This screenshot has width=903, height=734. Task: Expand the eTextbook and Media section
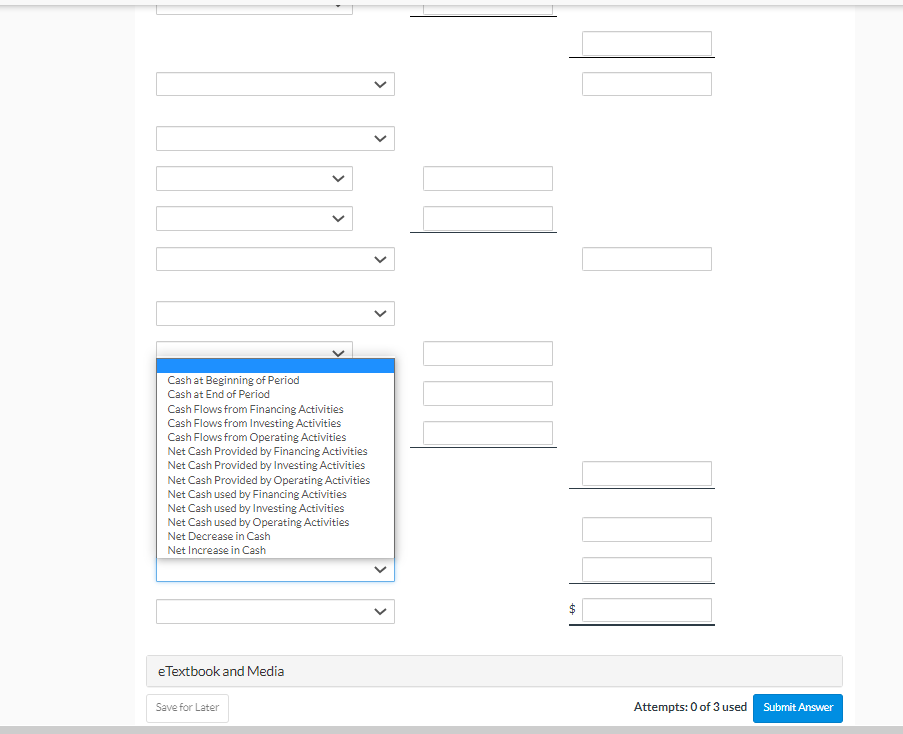tap(494, 671)
